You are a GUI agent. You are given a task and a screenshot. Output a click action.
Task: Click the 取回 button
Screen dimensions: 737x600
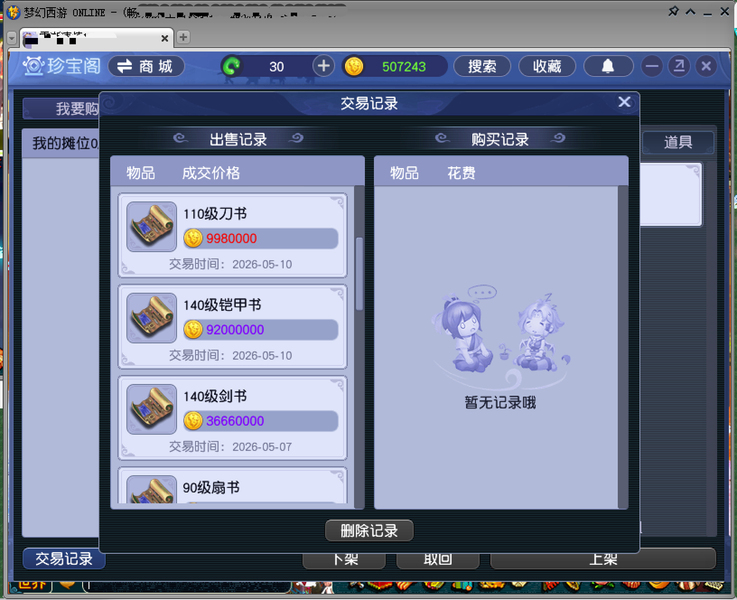point(438,559)
